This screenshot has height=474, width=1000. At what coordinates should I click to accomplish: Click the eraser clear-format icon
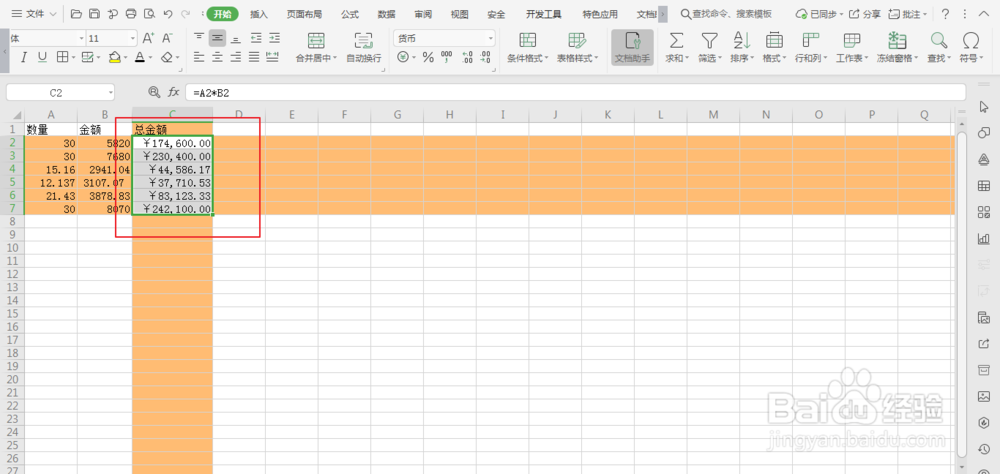click(167, 57)
